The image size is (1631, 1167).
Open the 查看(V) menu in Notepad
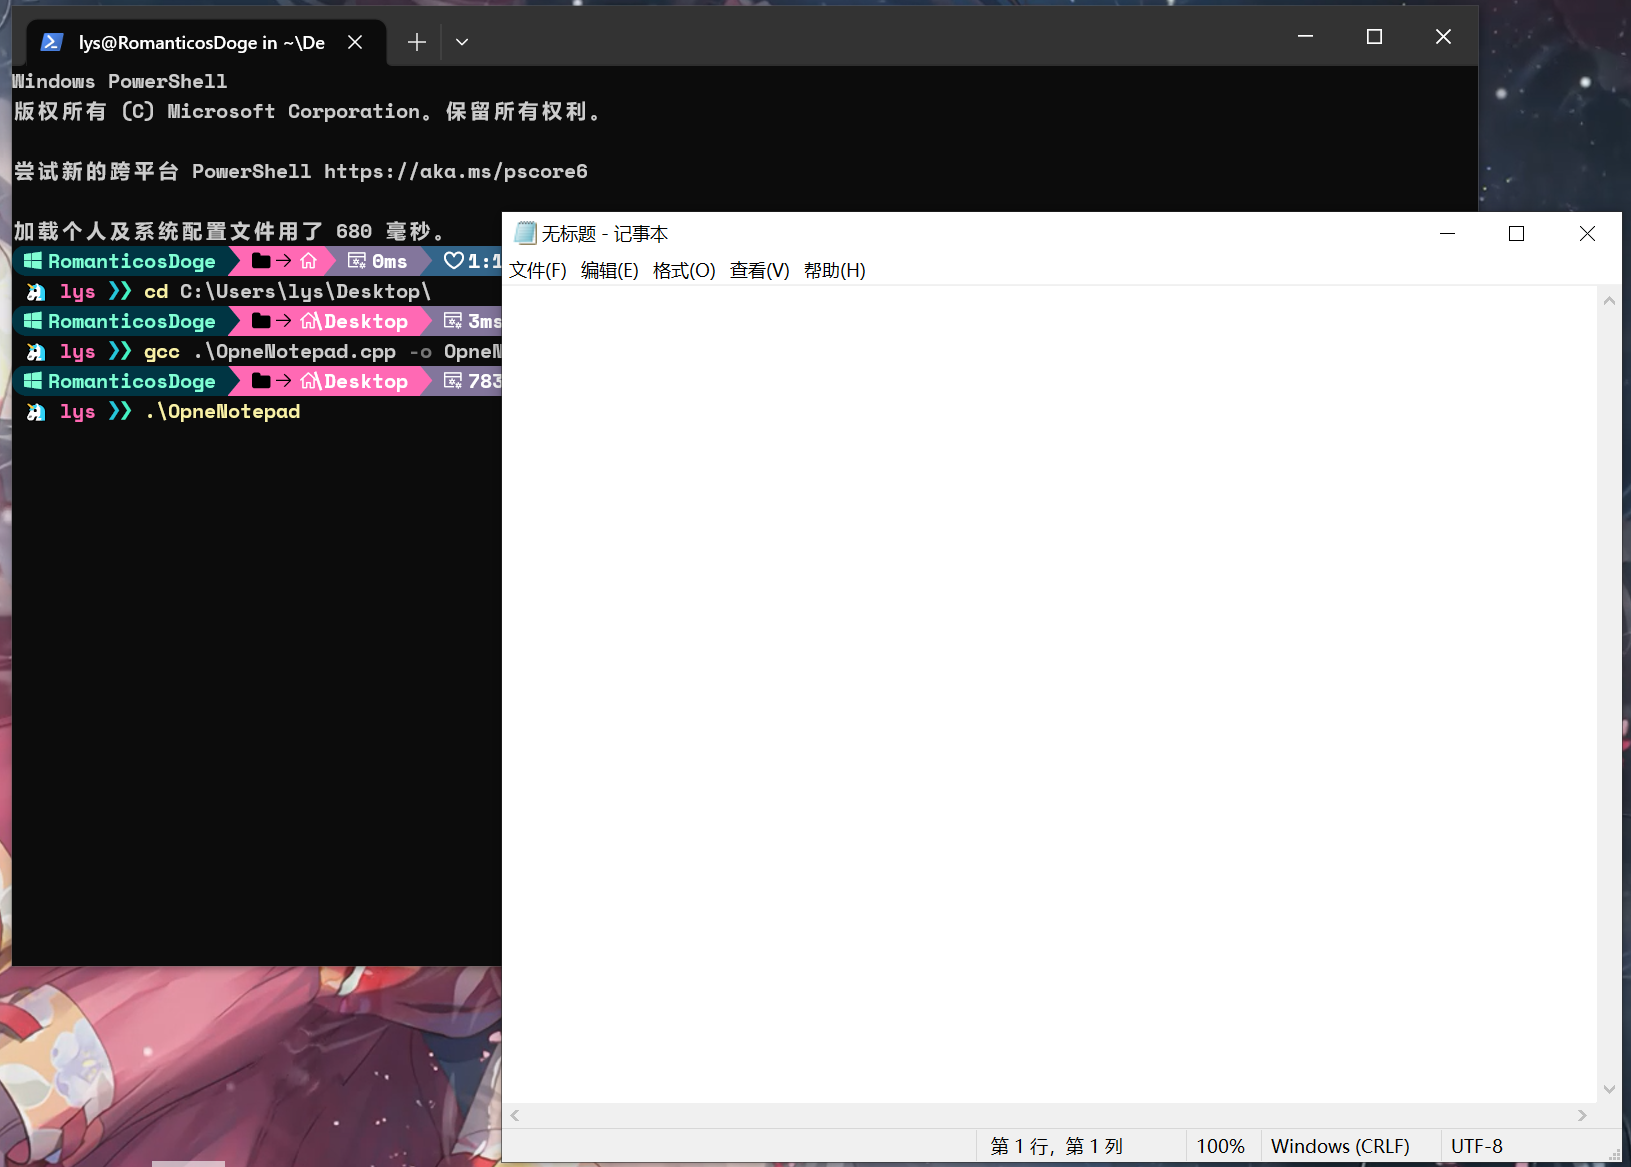(x=759, y=271)
